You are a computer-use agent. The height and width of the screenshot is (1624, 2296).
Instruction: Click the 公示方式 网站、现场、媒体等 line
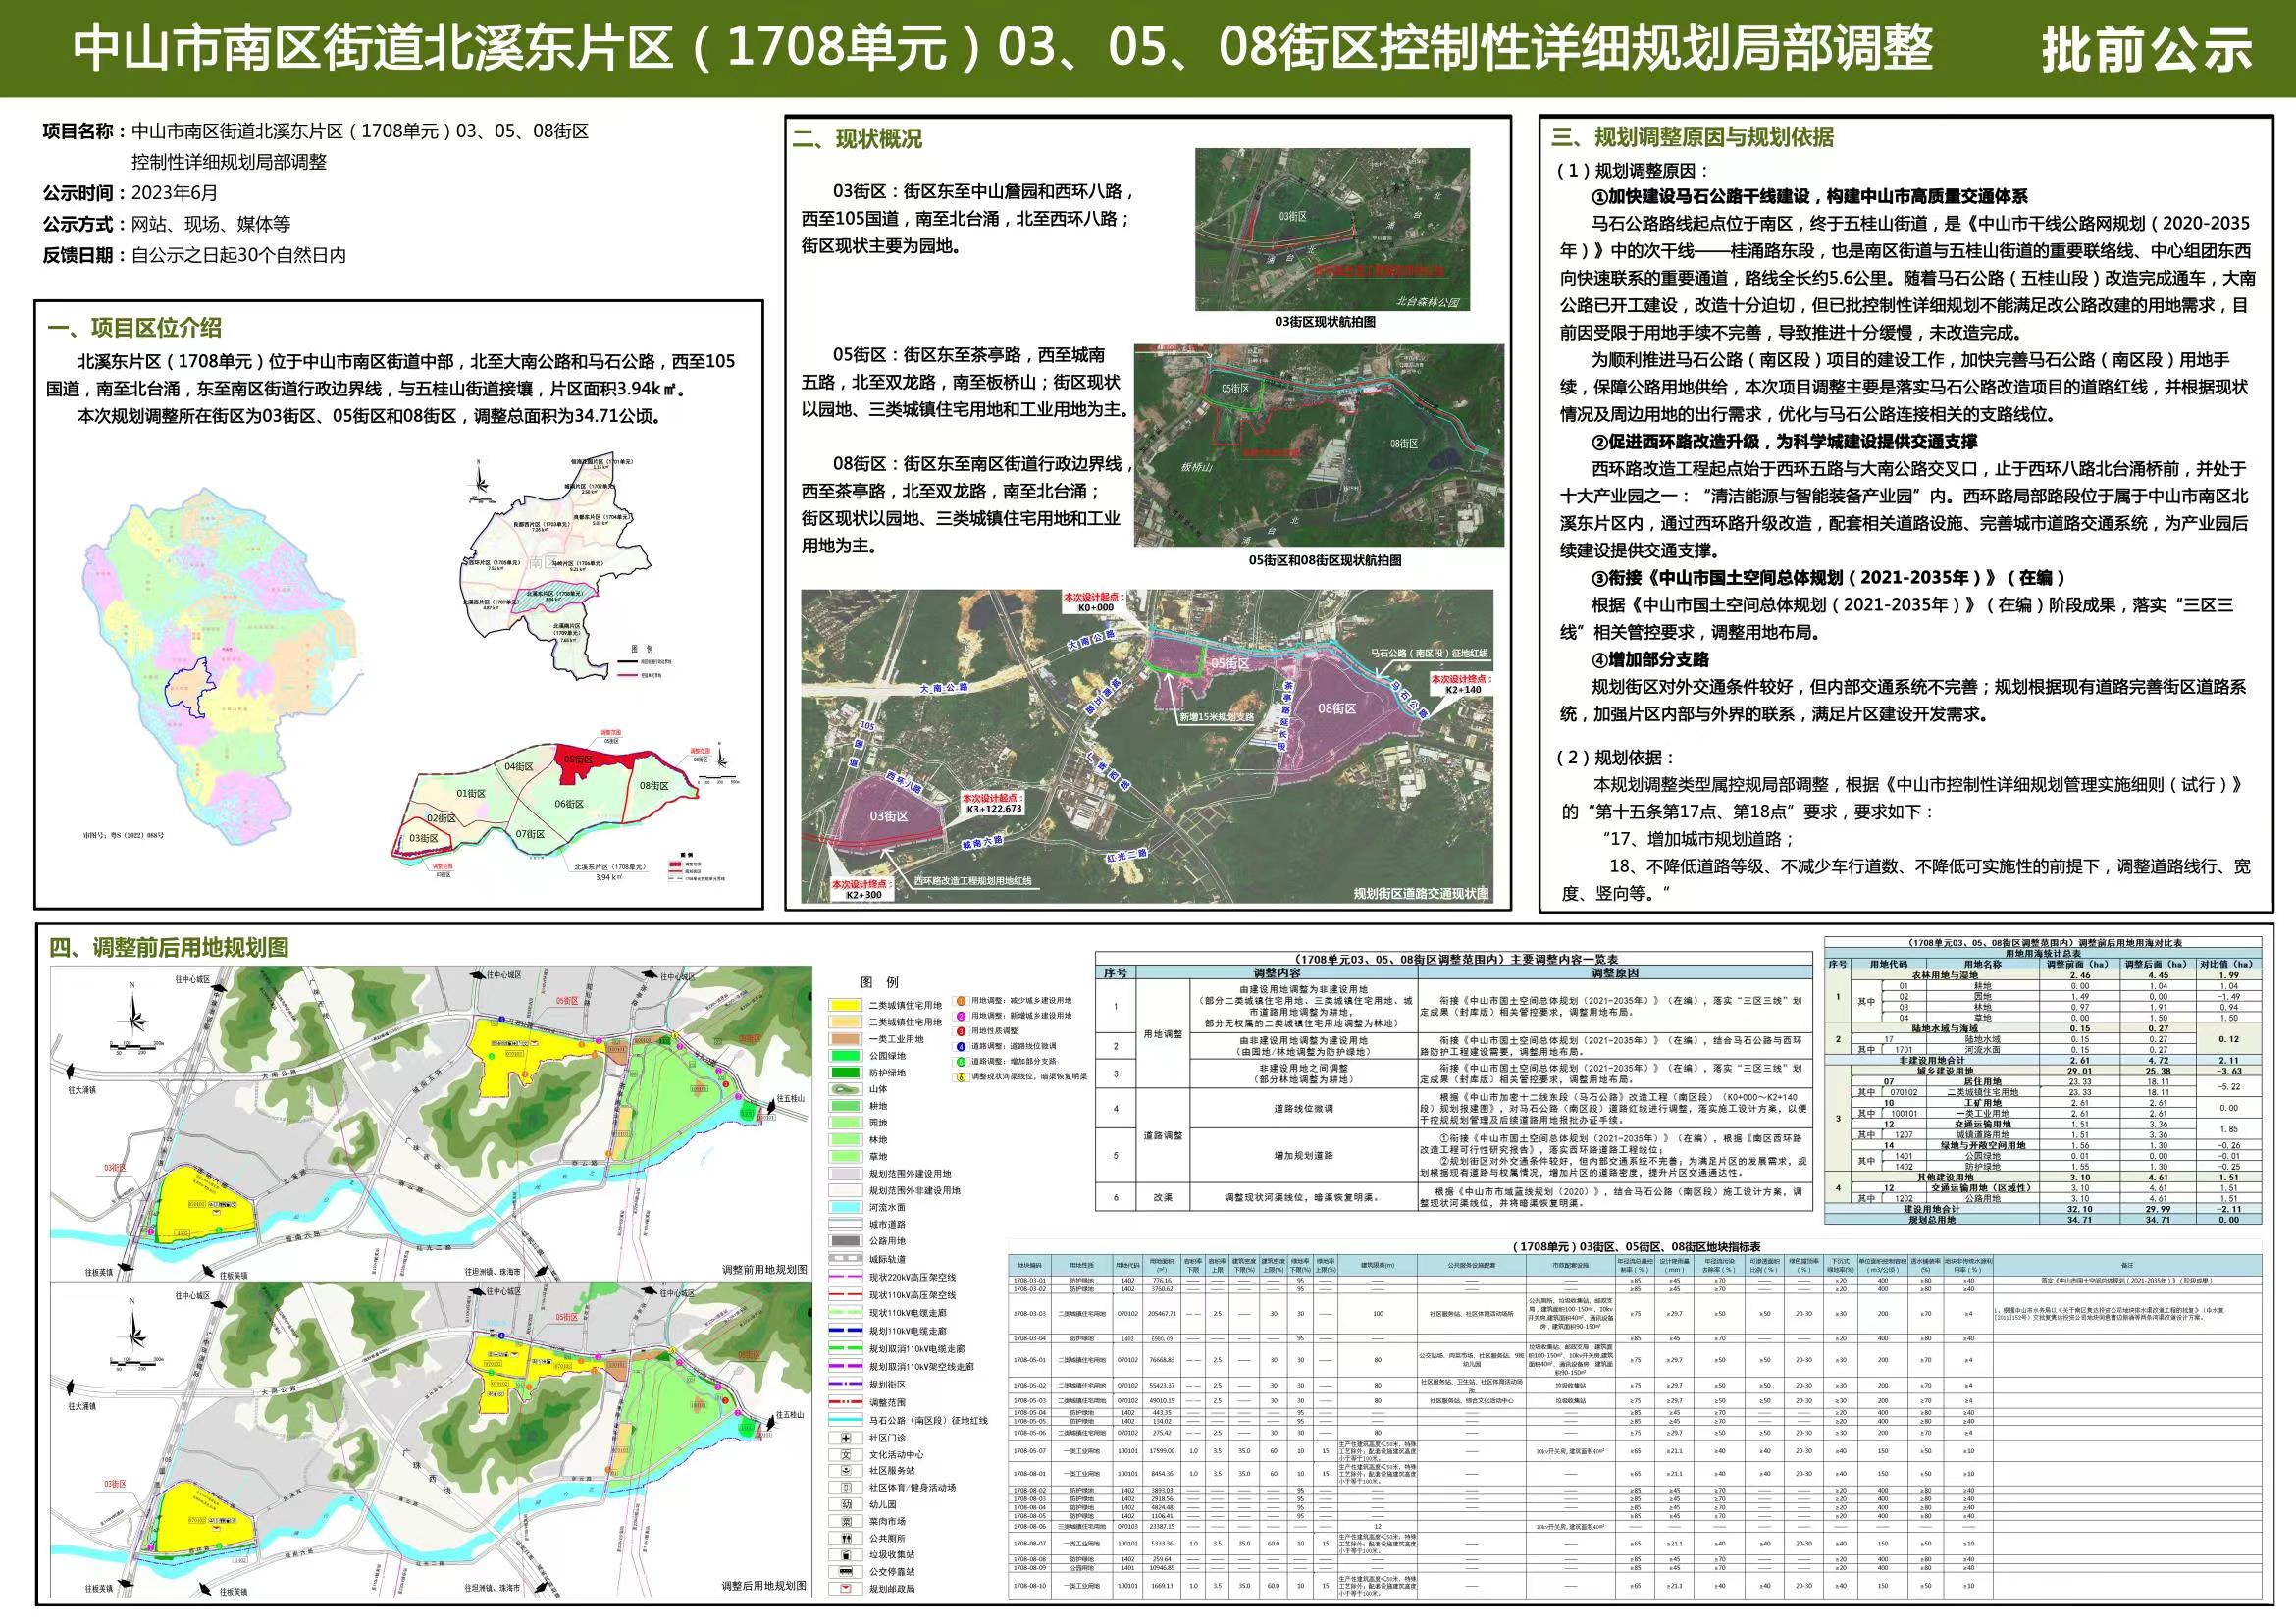(x=166, y=224)
